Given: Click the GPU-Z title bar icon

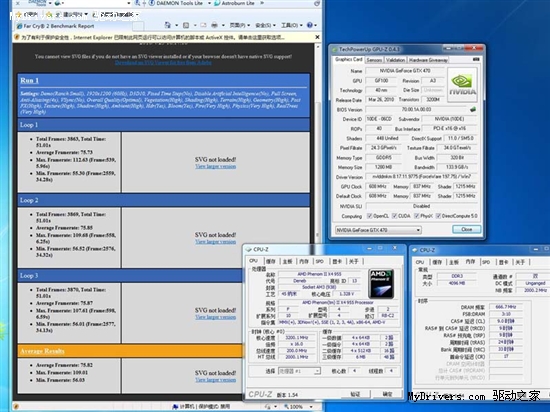Looking at the screenshot, I should tap(335, 49).
